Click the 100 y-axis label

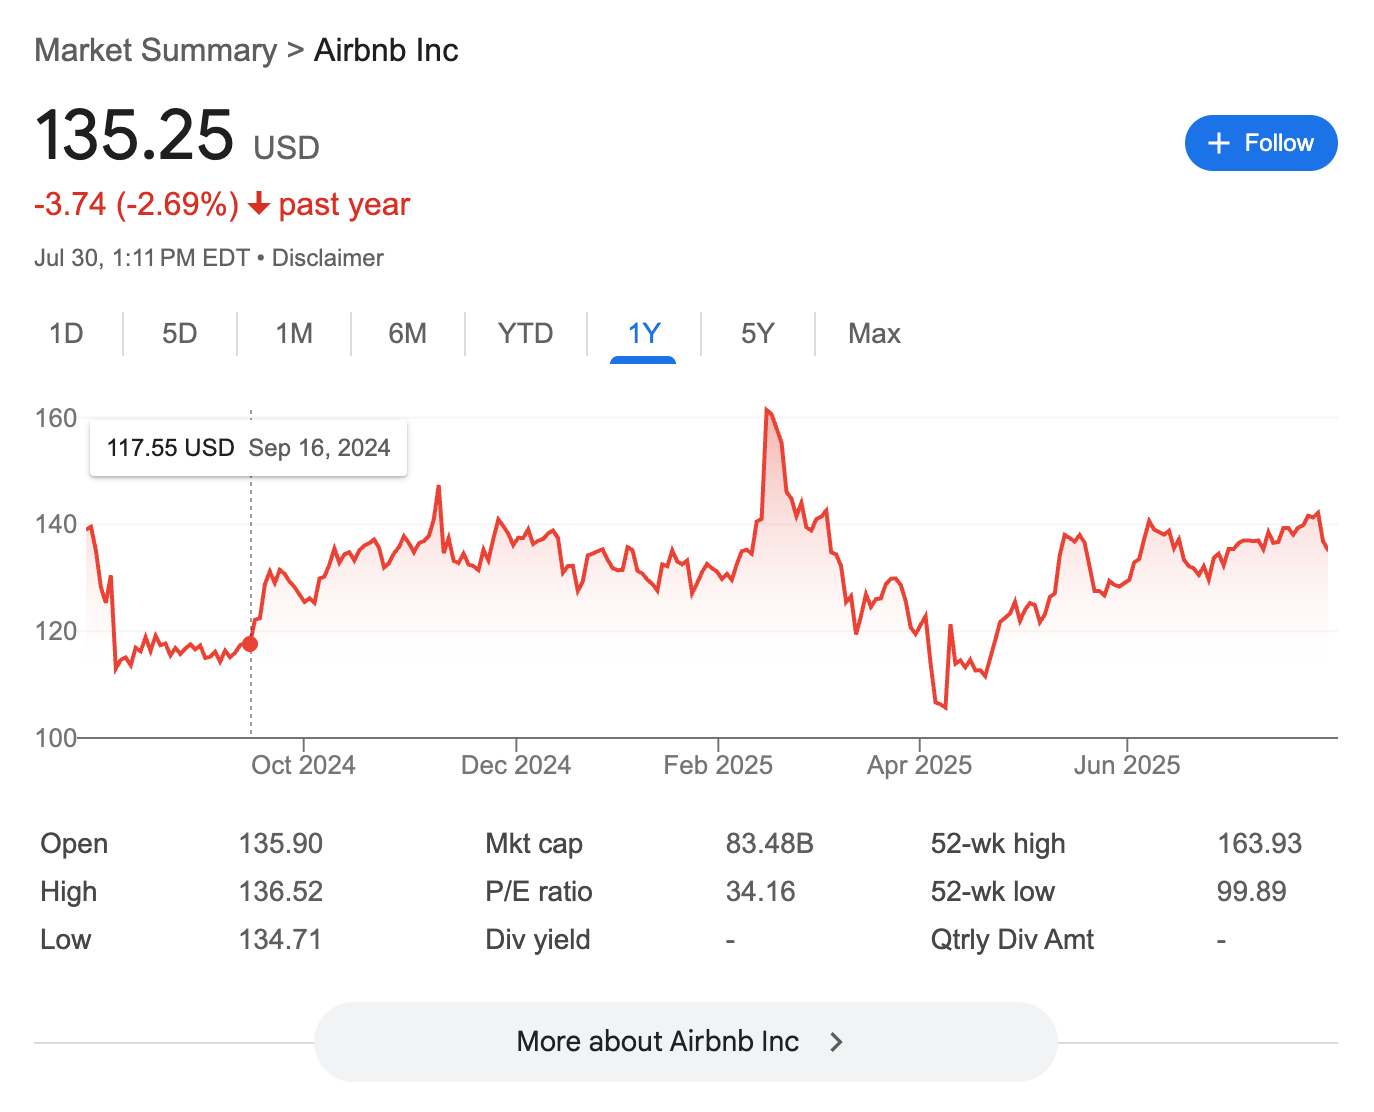click(x=56, y=738)
